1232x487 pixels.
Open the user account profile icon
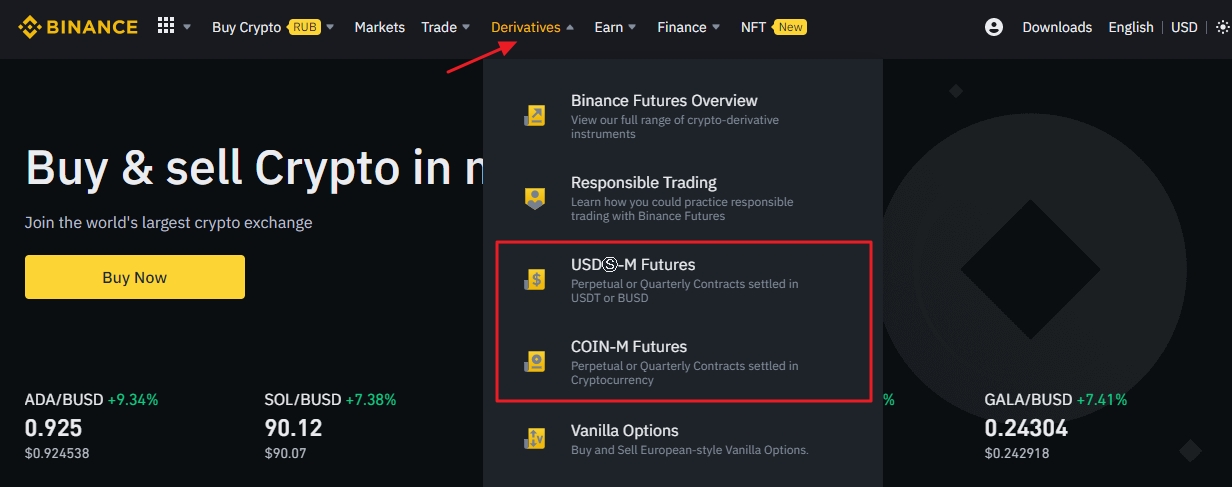(x=993, y=27)
